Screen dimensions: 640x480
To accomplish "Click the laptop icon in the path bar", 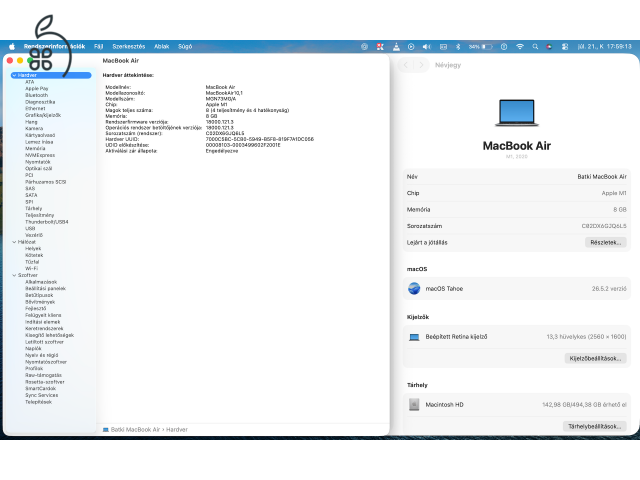I will coord(105,430).
